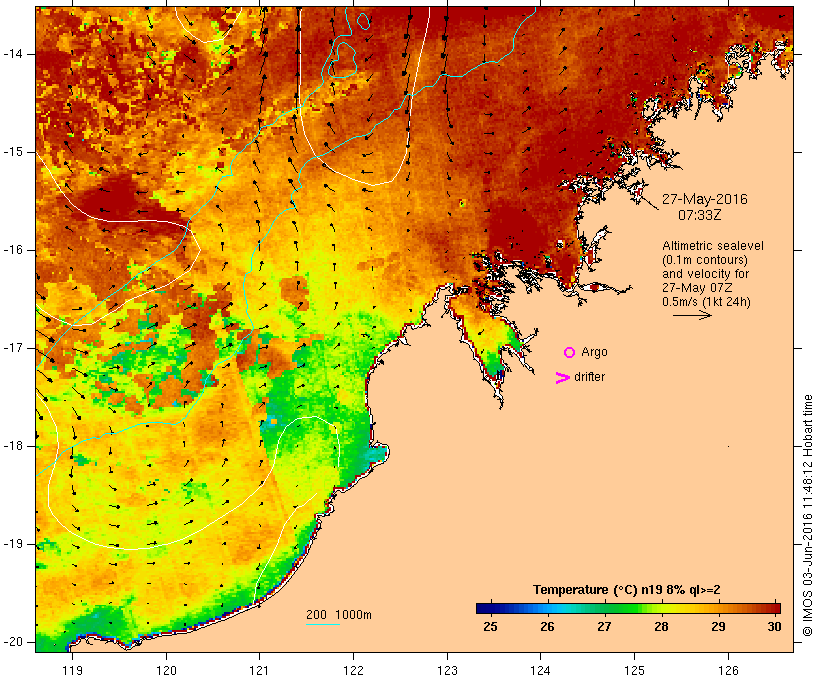Click the '27-May 07Z' text

point(697,288)
